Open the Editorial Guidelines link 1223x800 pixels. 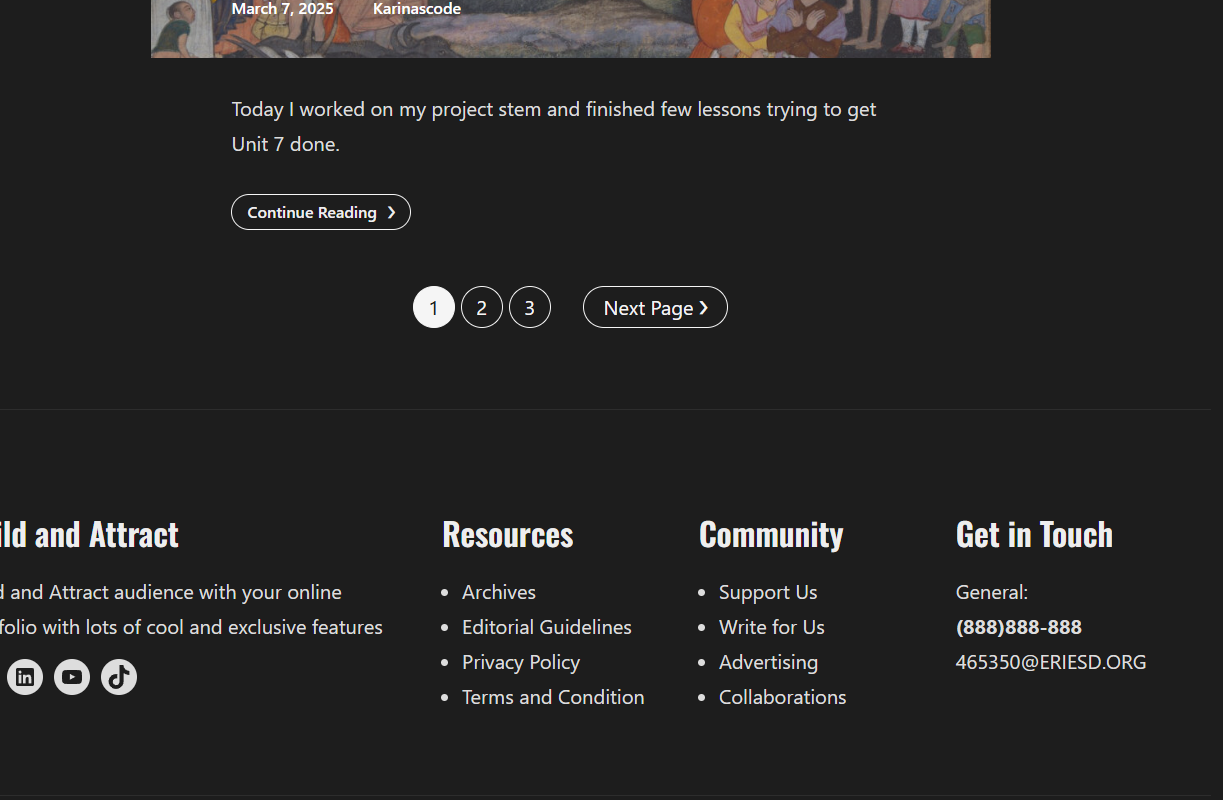(x=546, y=627)
